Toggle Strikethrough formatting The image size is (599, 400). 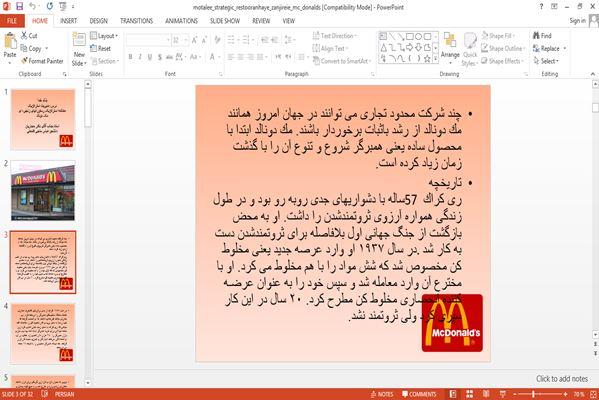tap(169, 57)
